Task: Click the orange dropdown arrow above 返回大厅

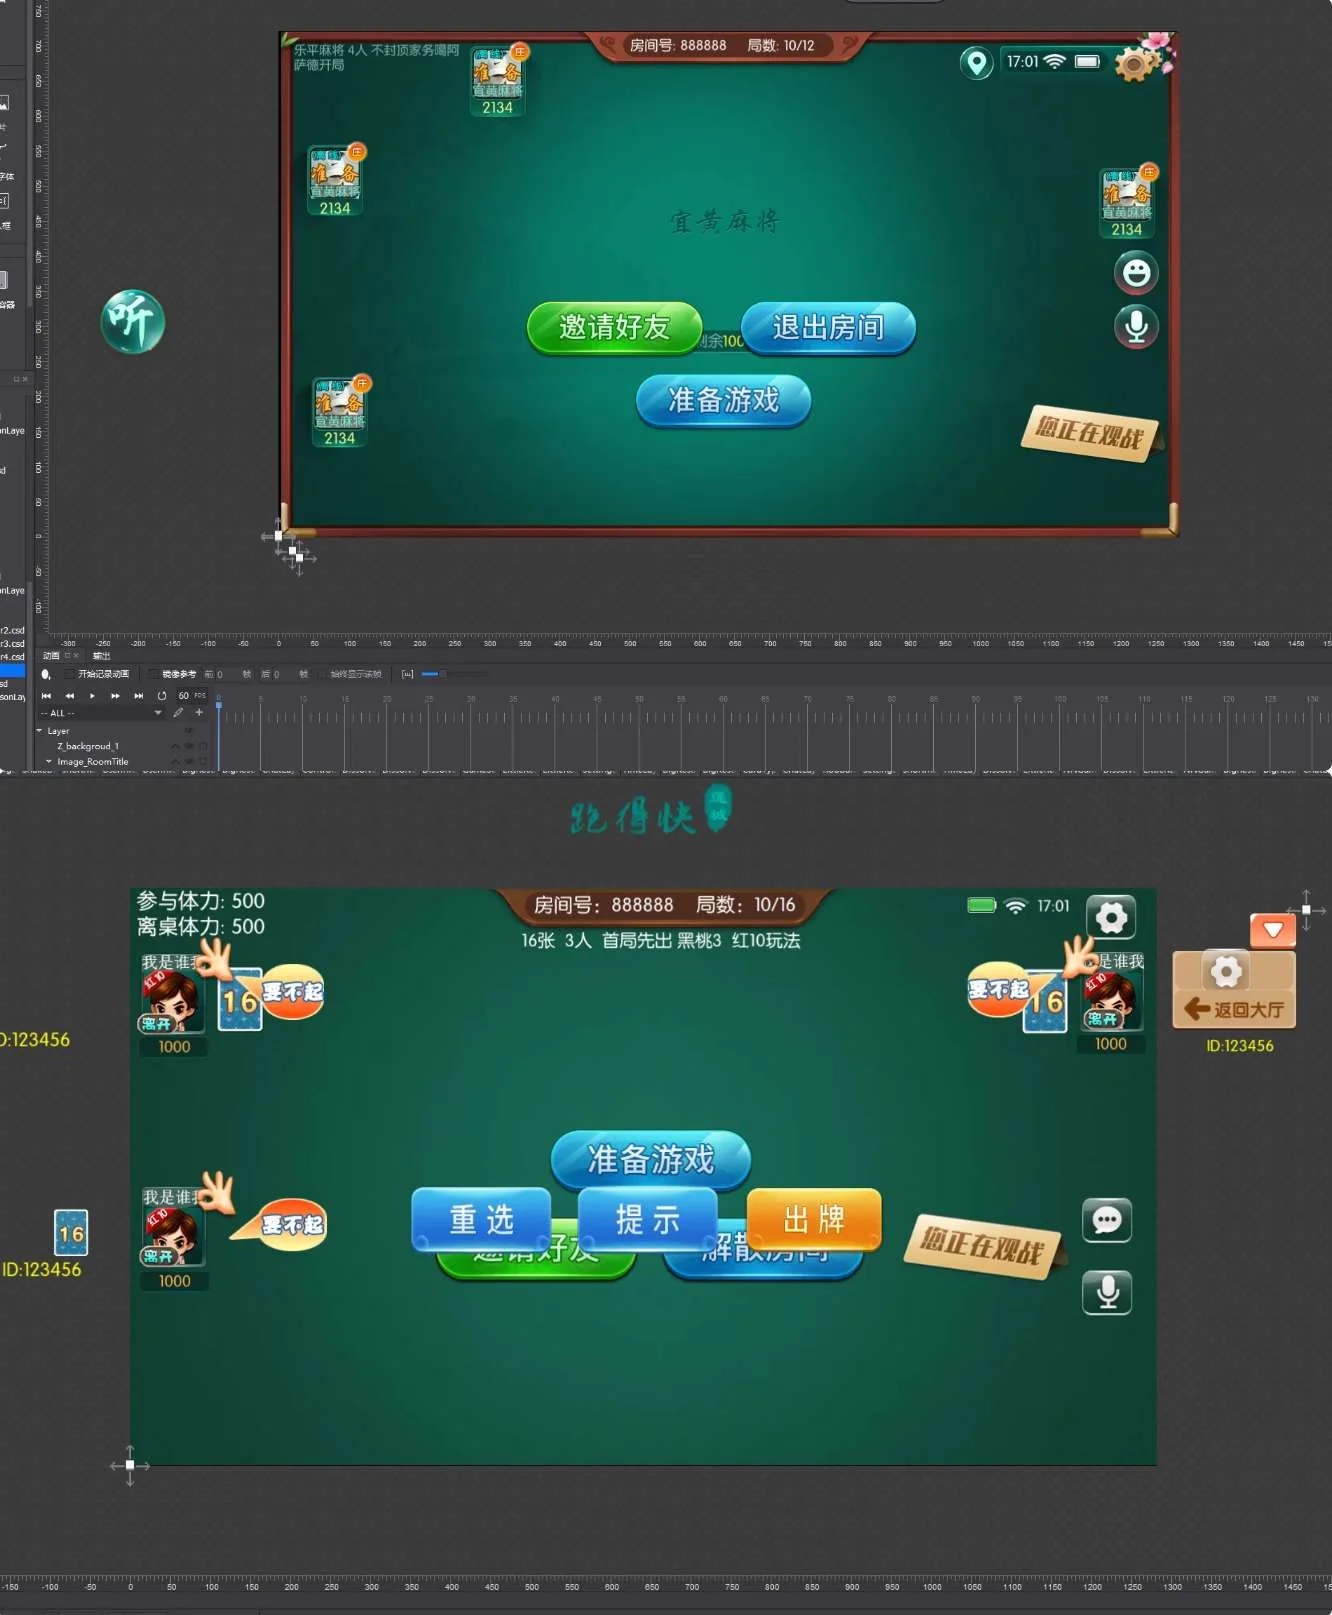Action: [x=1272, y=930]
